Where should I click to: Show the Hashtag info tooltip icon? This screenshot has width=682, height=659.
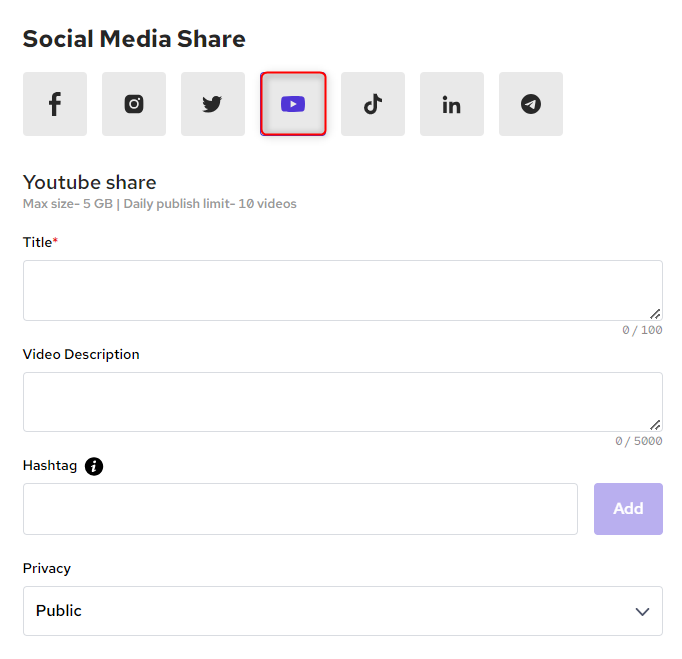[94, 466]
